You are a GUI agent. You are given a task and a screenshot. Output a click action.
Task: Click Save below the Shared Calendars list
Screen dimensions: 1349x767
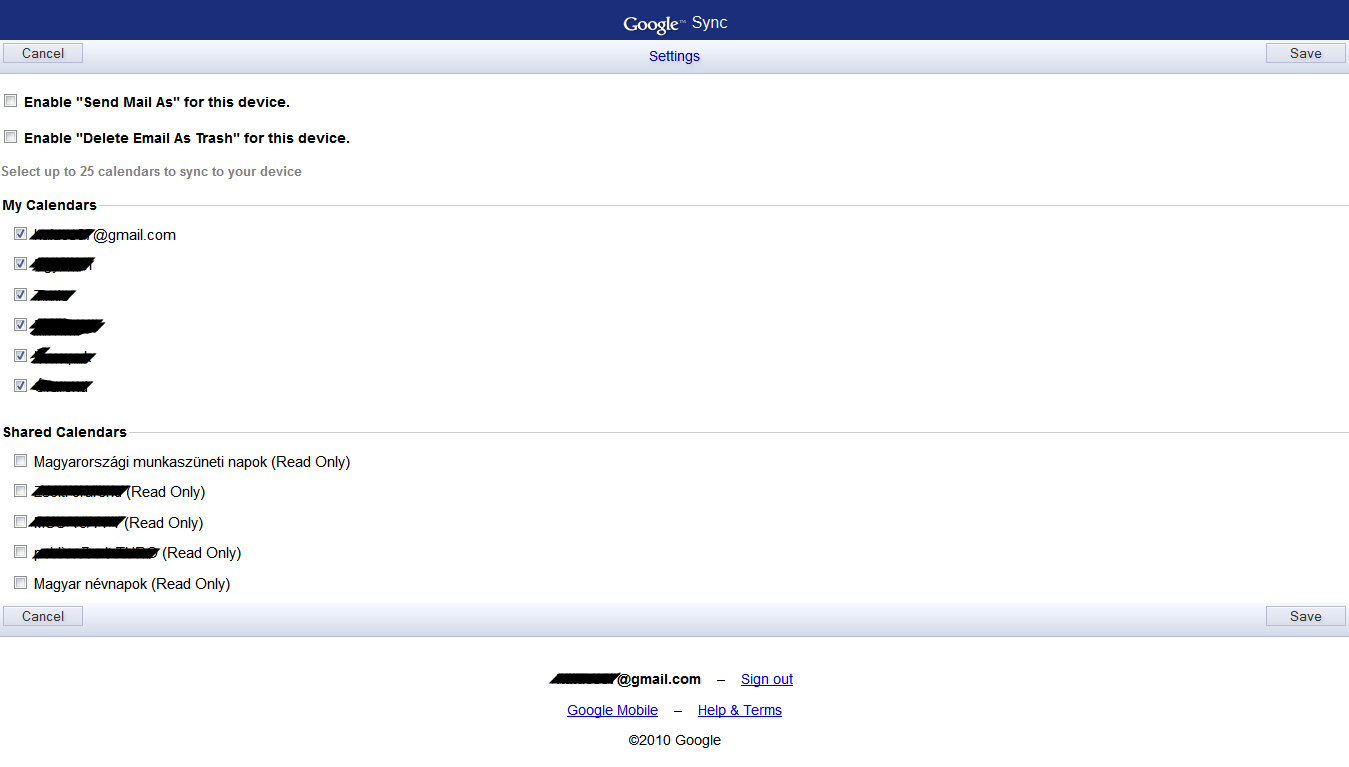(1305, 616)
